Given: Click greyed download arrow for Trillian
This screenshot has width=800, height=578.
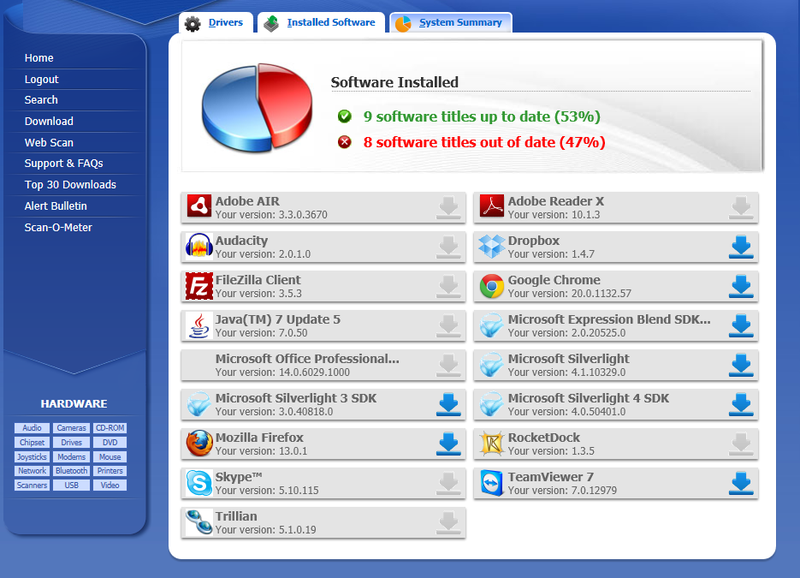Looking at the screenshot, I should (x=448, y=522).
